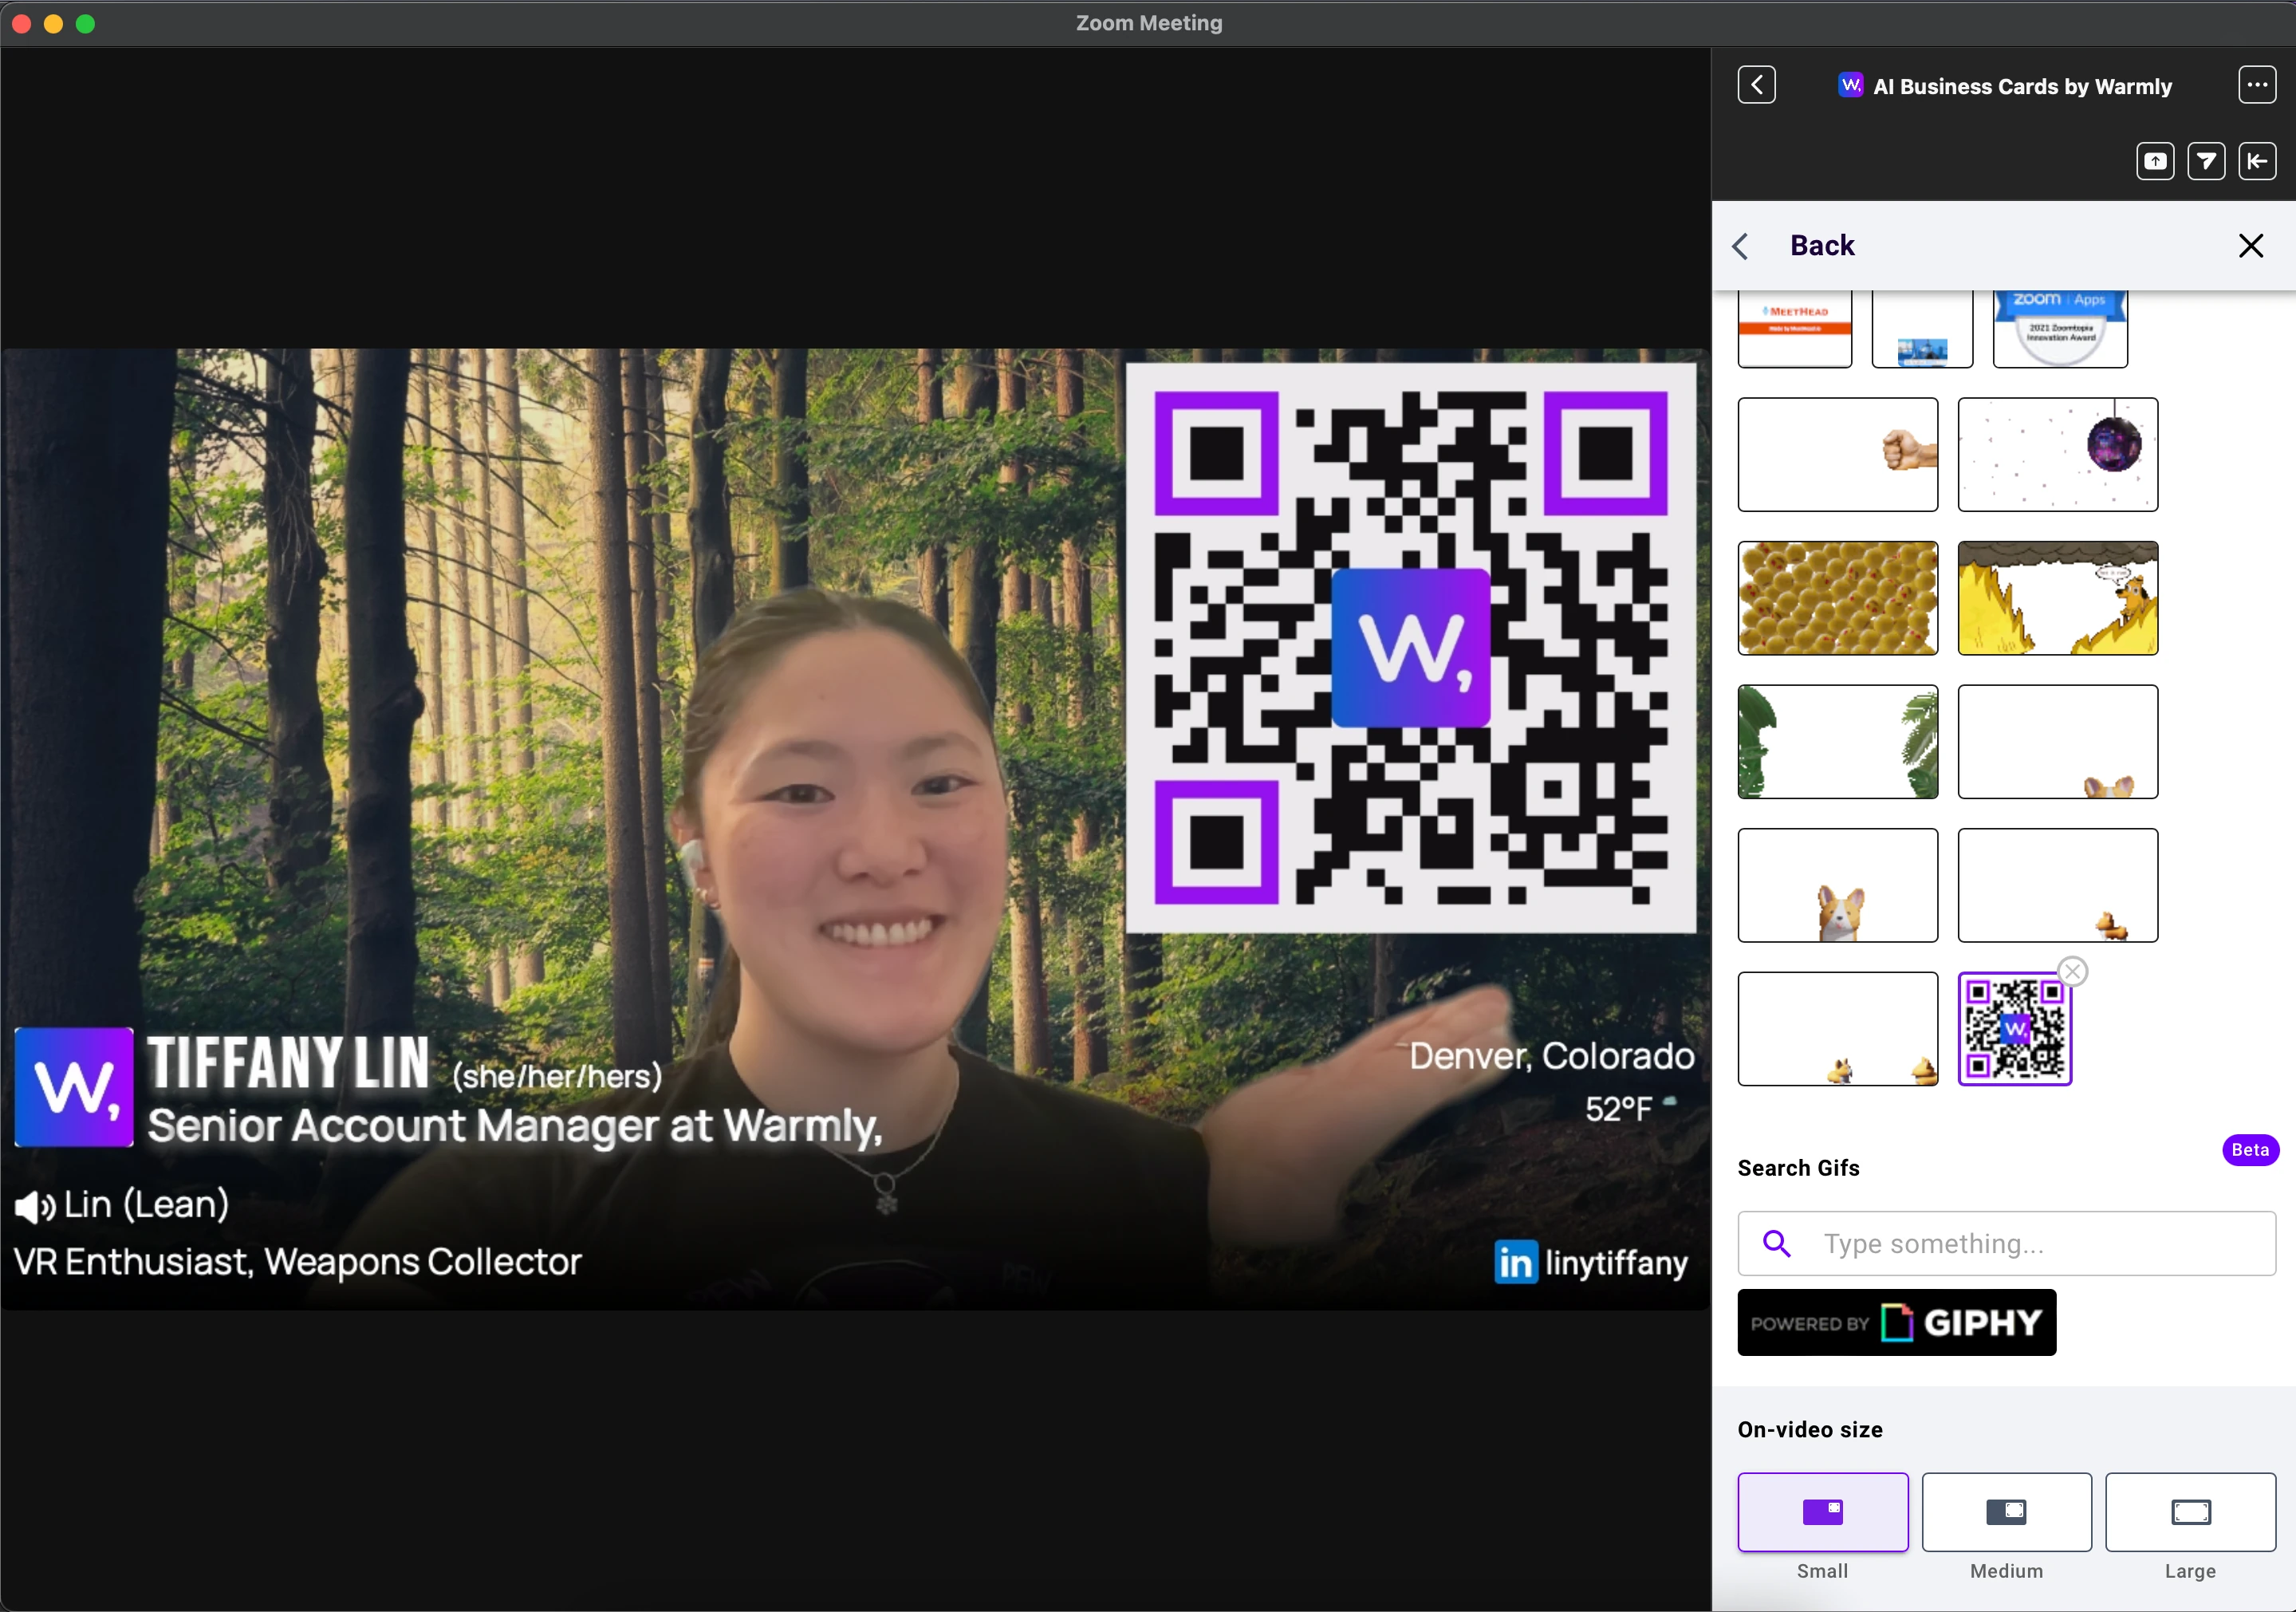Choose the yellow emoji faces GIF

1837,598
